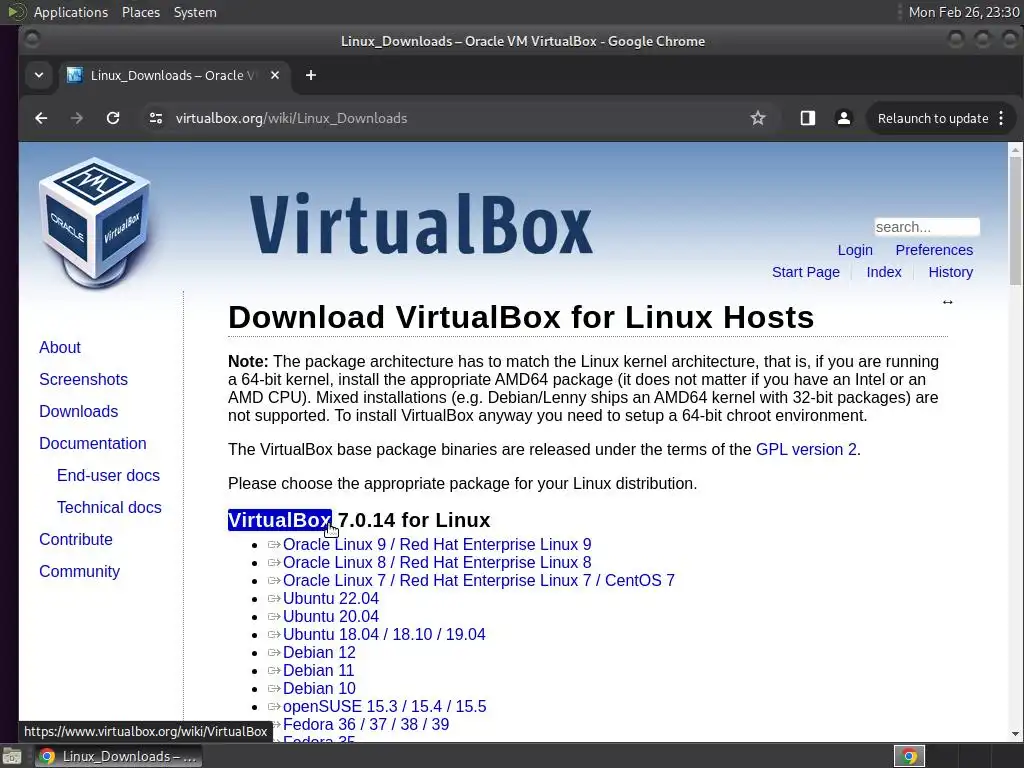The height and width of the screenshot is (768, 1024).
Task: Open Technical docs link
Action: 109,507
